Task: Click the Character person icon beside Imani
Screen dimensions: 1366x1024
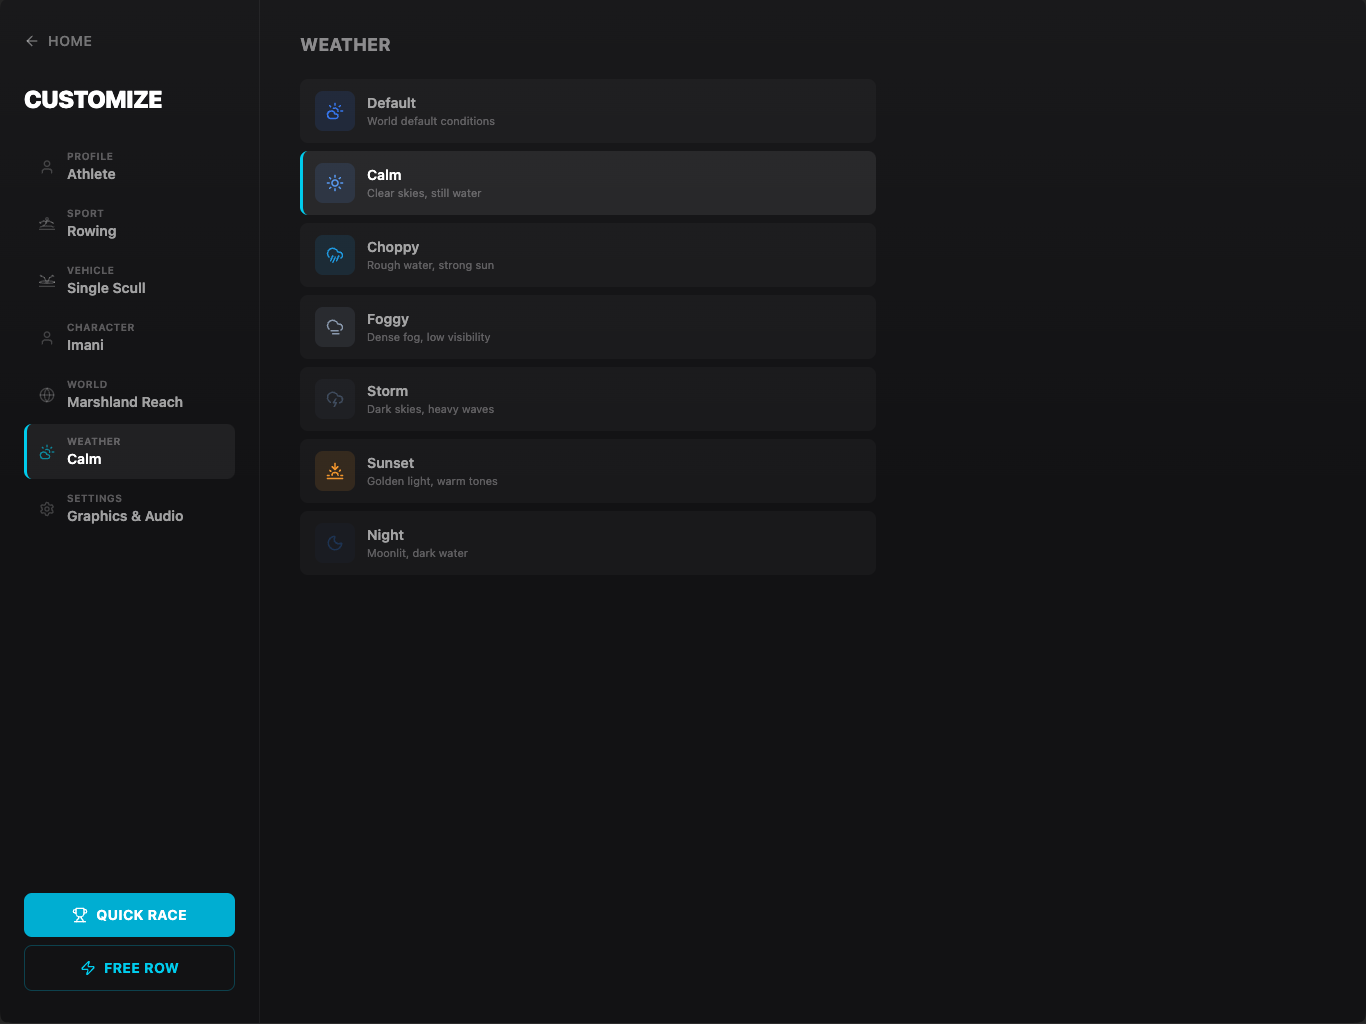Action: tap(47, 338)
